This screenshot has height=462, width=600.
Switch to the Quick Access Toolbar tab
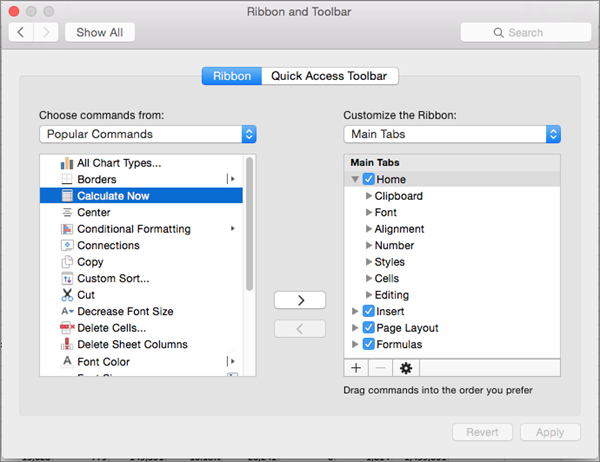330,76
